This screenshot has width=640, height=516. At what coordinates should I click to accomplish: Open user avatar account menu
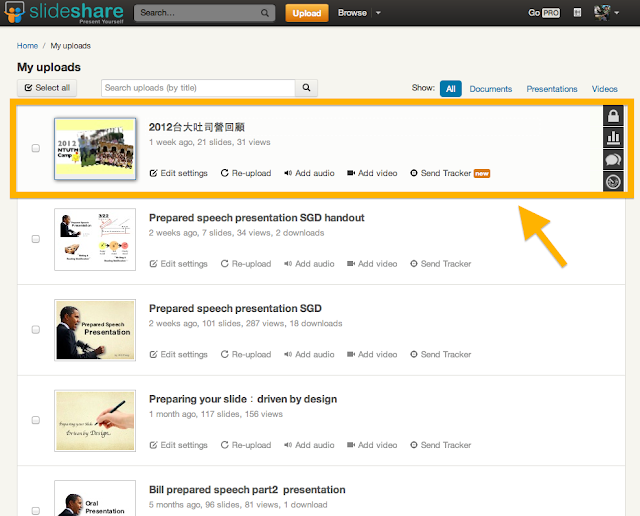606,13
